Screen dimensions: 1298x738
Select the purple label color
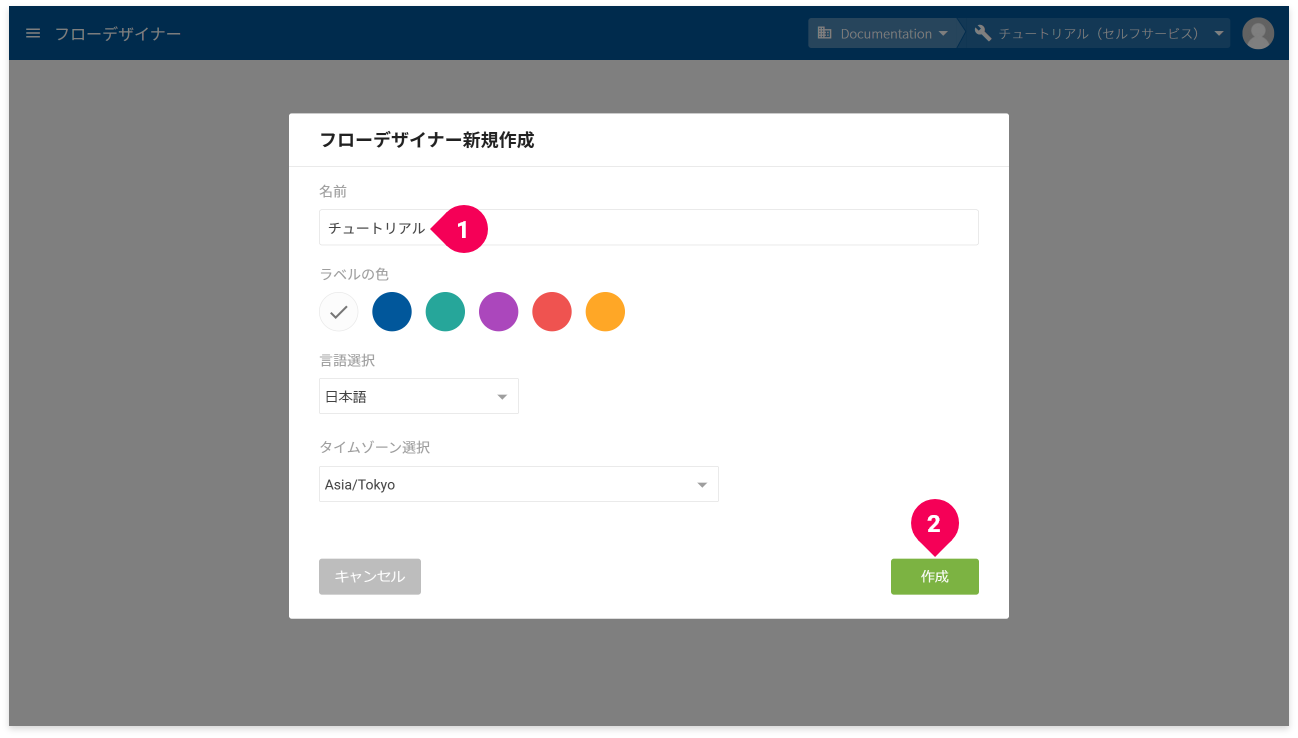pos(499,312)
